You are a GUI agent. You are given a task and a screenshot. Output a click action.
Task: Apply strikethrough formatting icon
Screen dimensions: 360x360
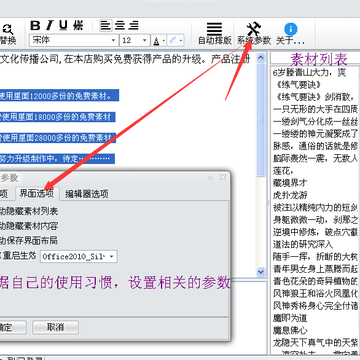[78, 25]
